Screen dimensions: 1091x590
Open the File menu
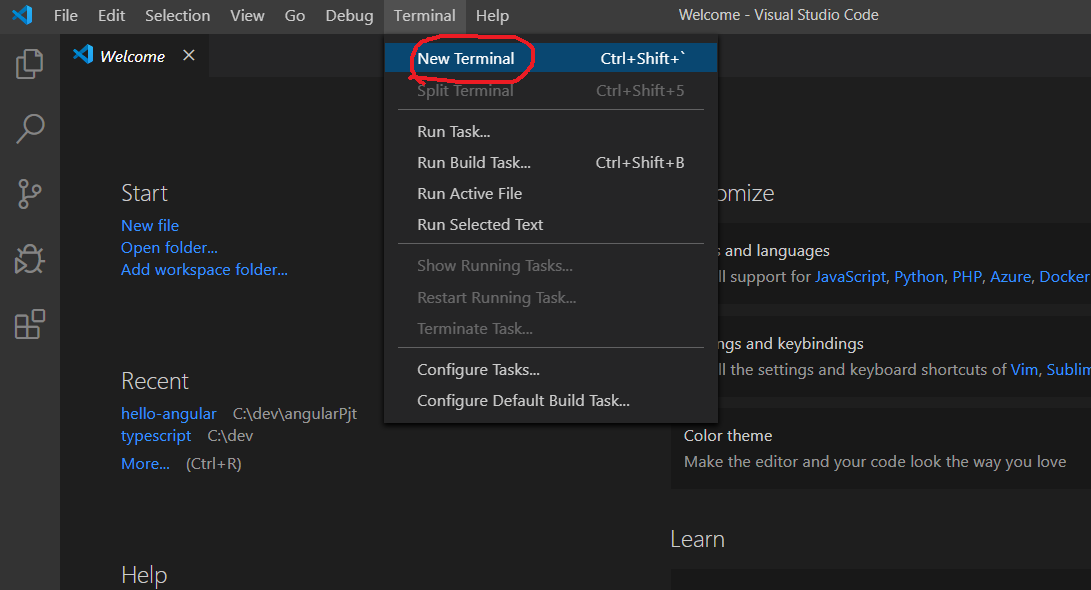tap(66, 15)
